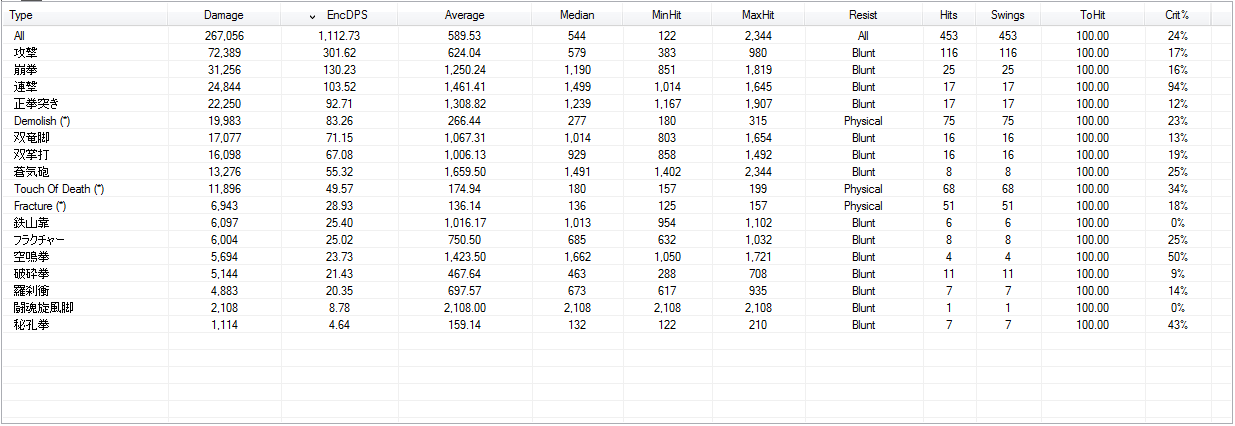Select the All summary row
Image resolution: width=1235 pixels, height=426 pixels.
pyautogui.click(x=616, y=36)
